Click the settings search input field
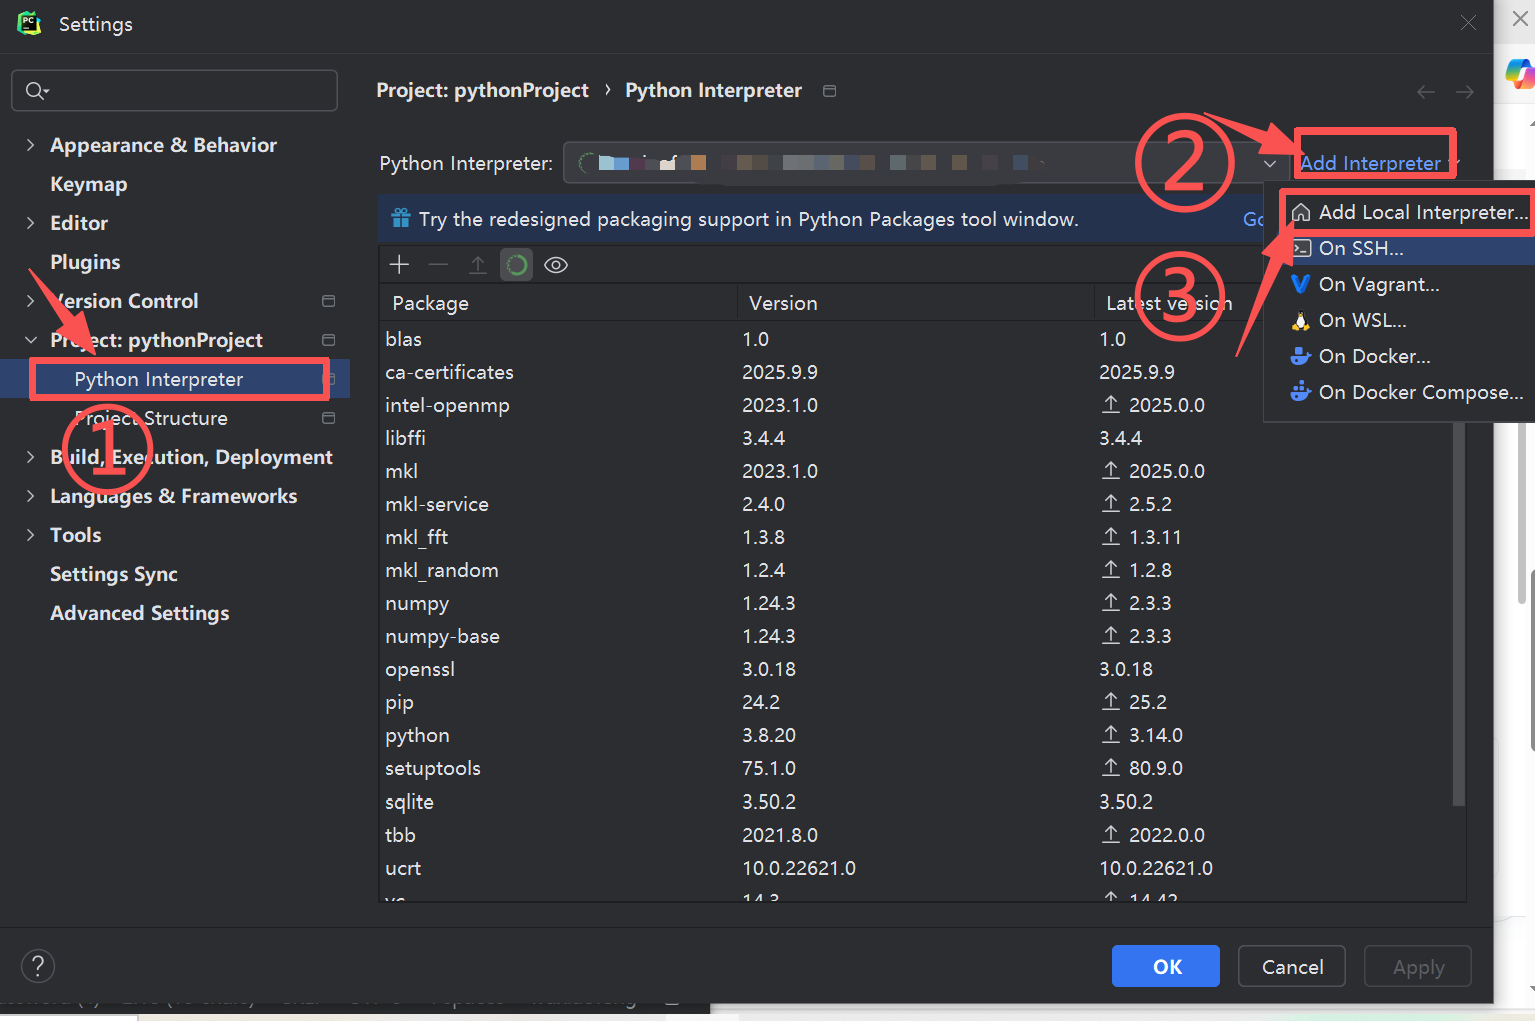The width and height of the screenshot is (1535, 1021). click(x=174, y=91)
